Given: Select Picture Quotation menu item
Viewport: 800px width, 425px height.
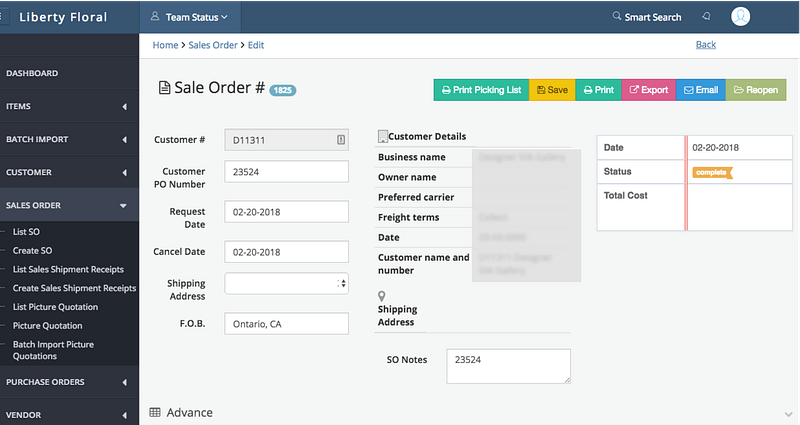Looking at the screenshot, I should tap(48, 326).
